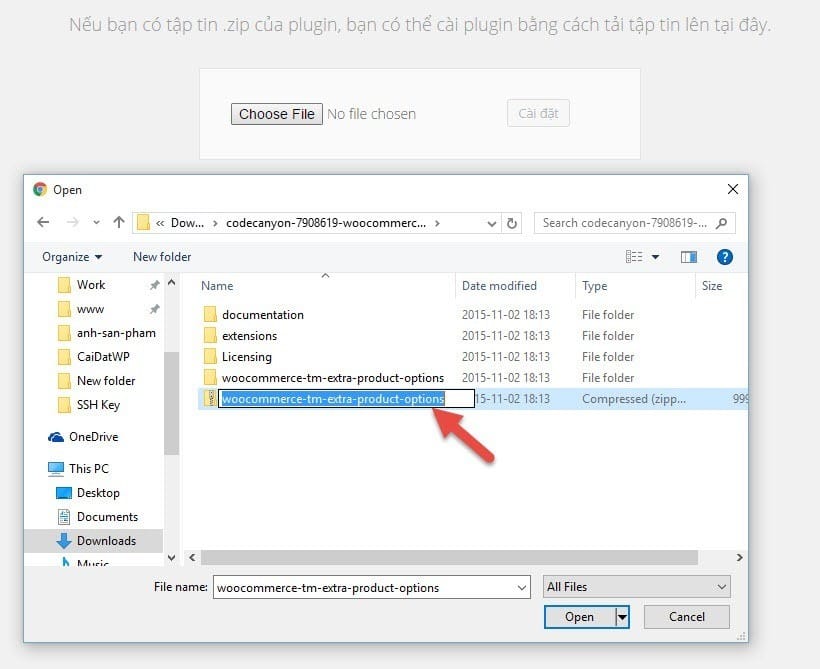Click the Choose File button
The height and width of the screenshot is (669, 820).
pyautogui.click(x=277, y=114)
